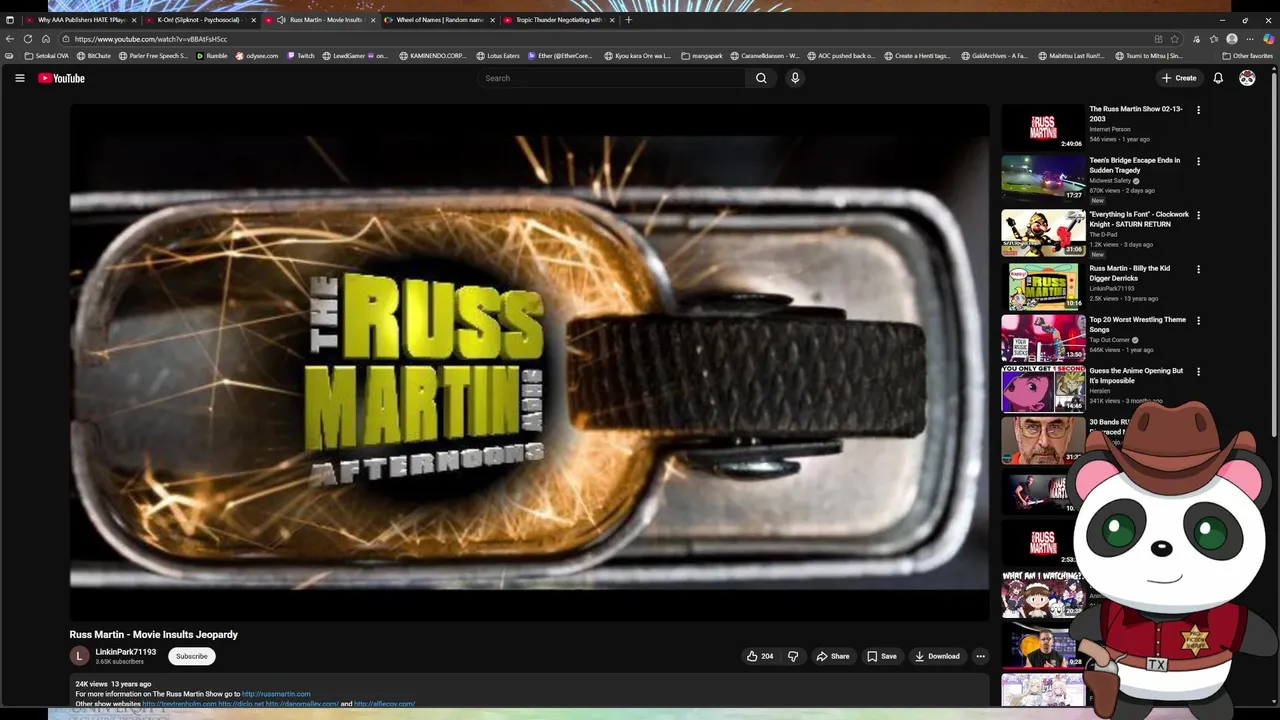
Task: Follow the alfiecoy.com description link
Action: click(x=384, y=704)
